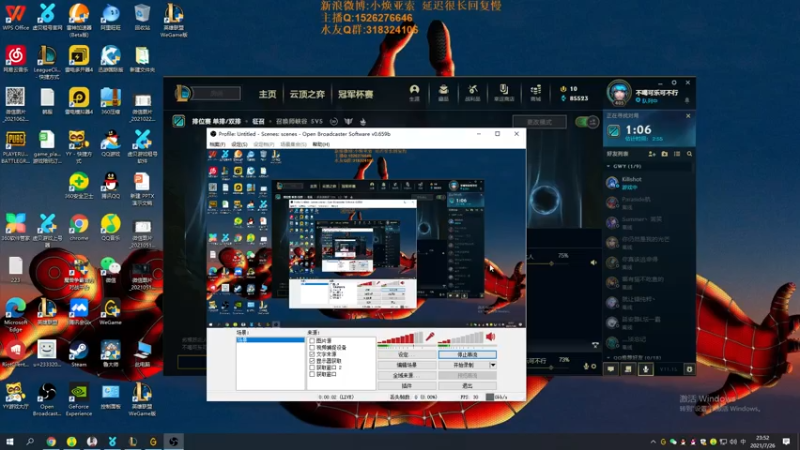800x450 pixels.
Task: Launch Microsoft Edge desktop shortcut
Action: pyautogui.click(x=15, y=315)
